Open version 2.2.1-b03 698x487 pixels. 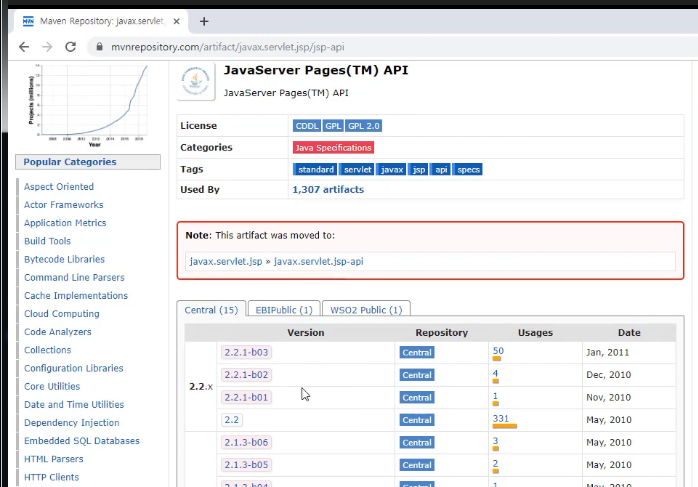pyautogui.click(x=246, y=353)
